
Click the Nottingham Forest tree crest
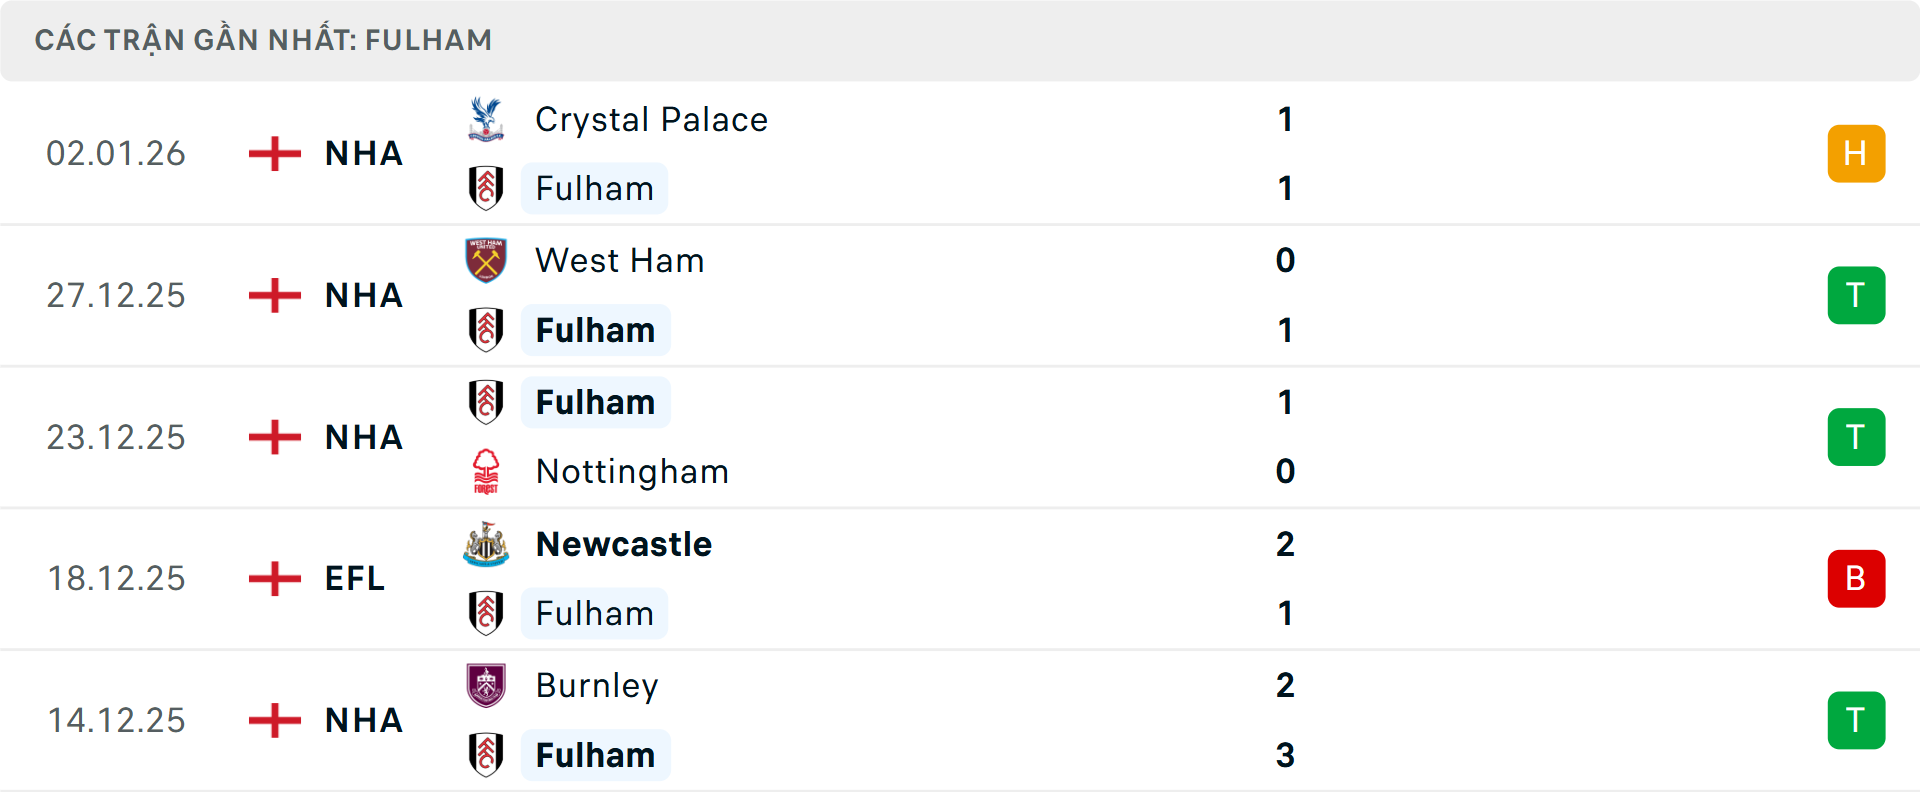click(487, 471)
